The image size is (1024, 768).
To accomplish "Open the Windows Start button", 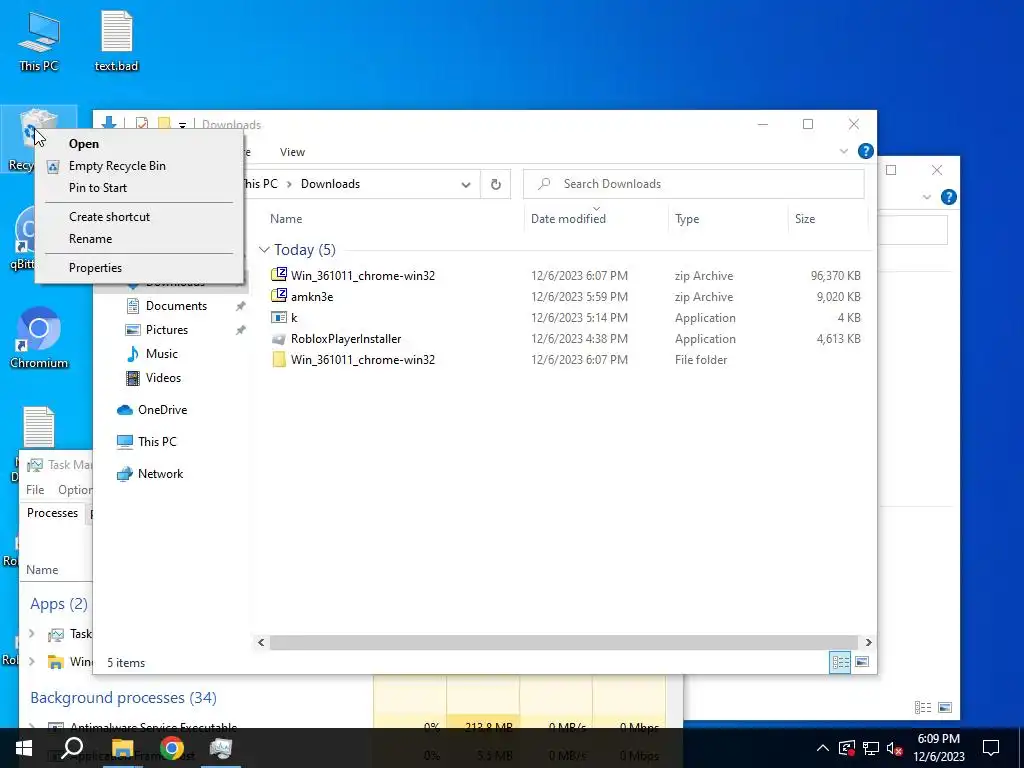I will pos(24,748).
